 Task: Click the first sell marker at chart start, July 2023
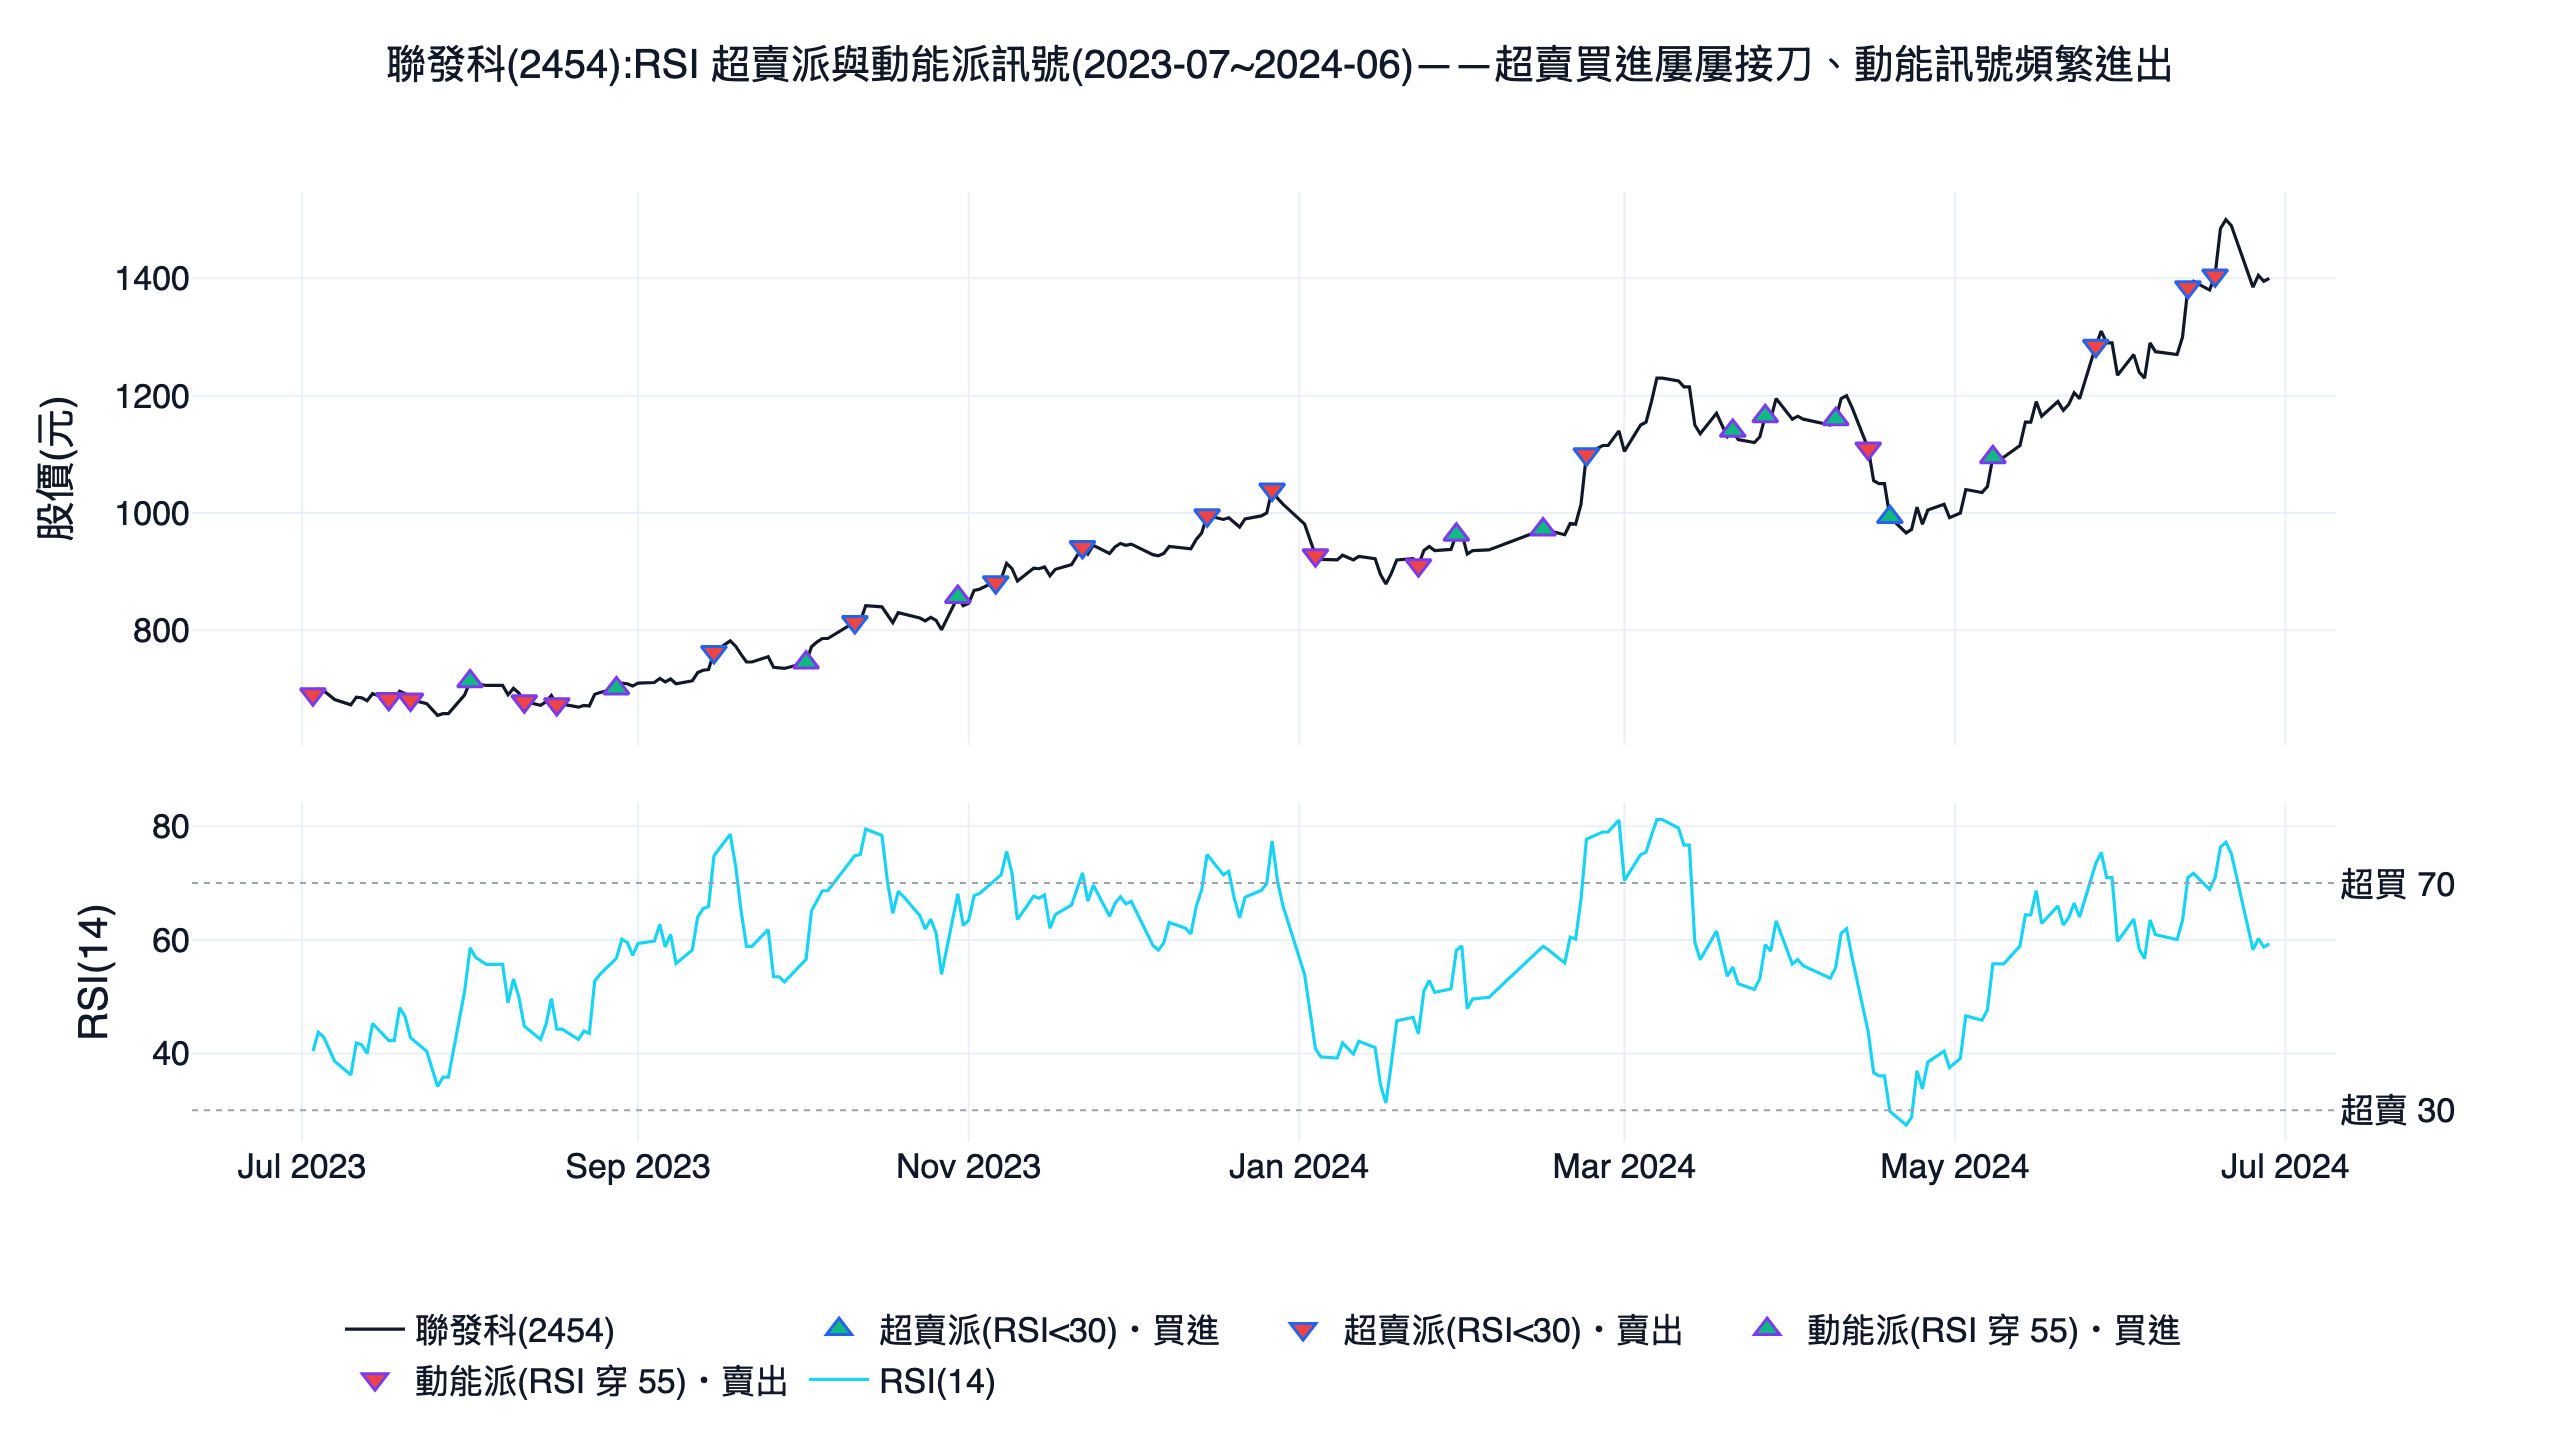[x=312, y=696]
